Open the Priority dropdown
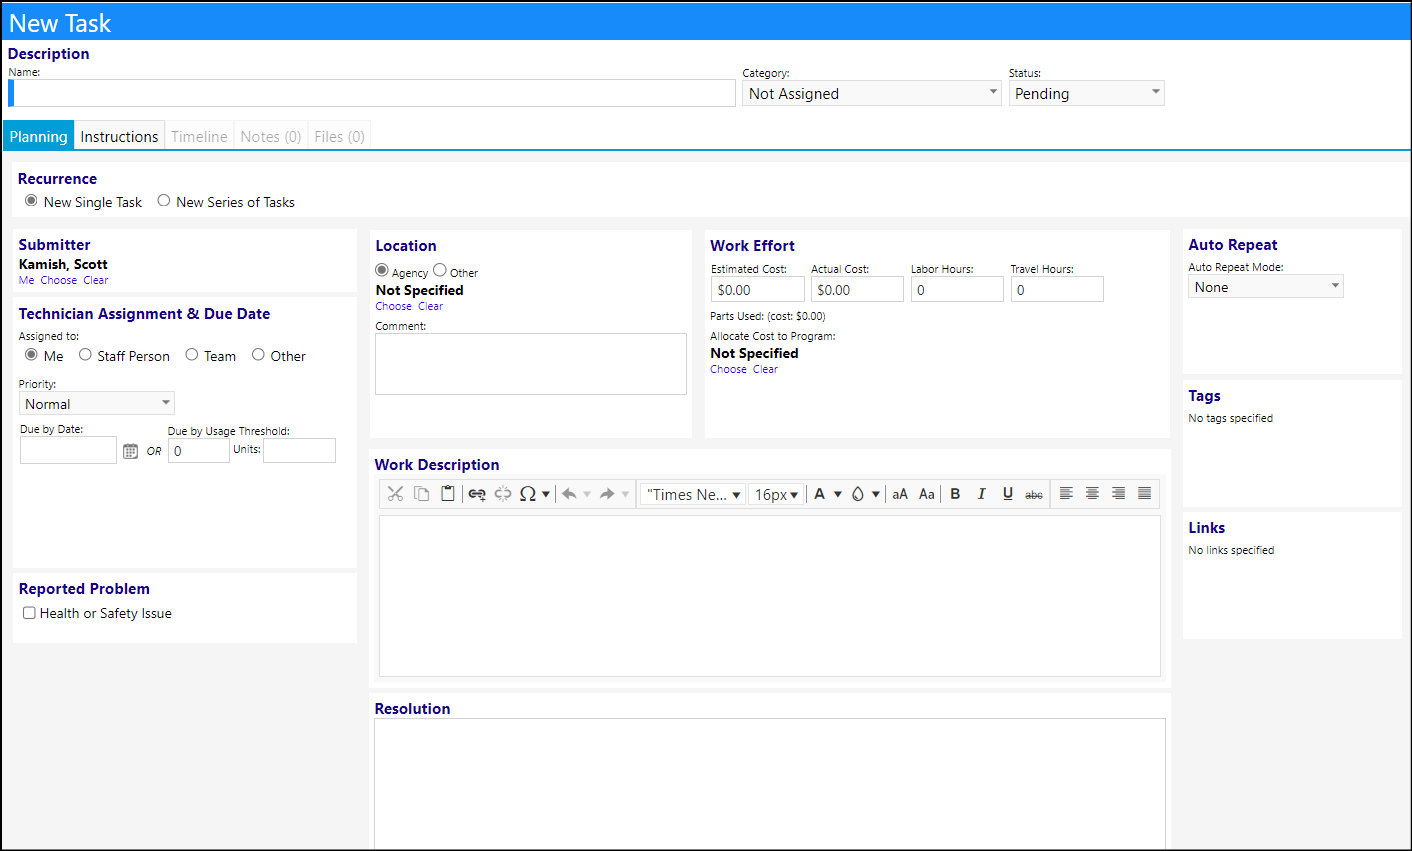This screenshot has width=1412, height=851. (x=97, y=403)
